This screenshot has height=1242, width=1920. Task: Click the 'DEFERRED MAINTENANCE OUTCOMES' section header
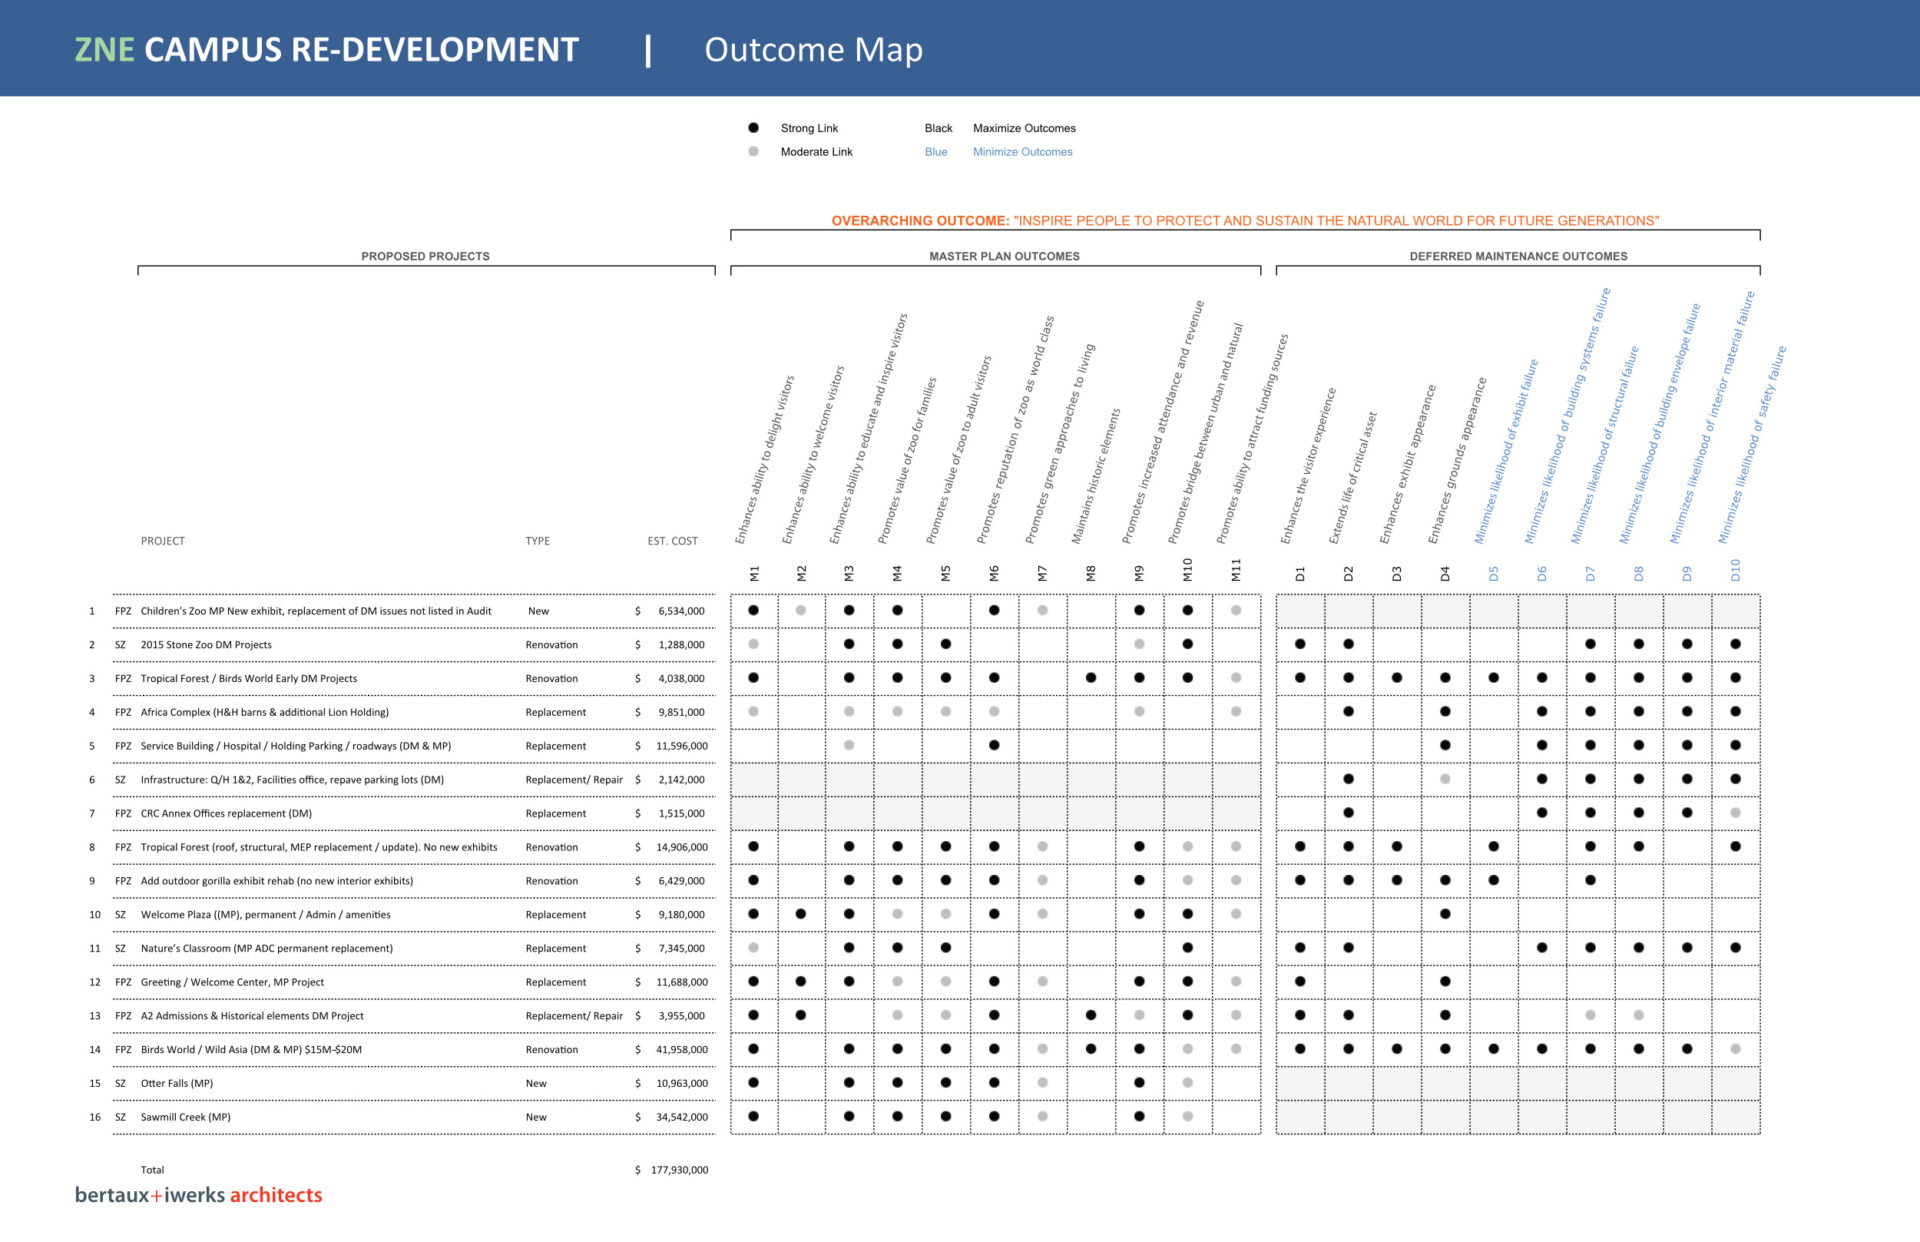pyautogui.click(x=1518, y=257)
